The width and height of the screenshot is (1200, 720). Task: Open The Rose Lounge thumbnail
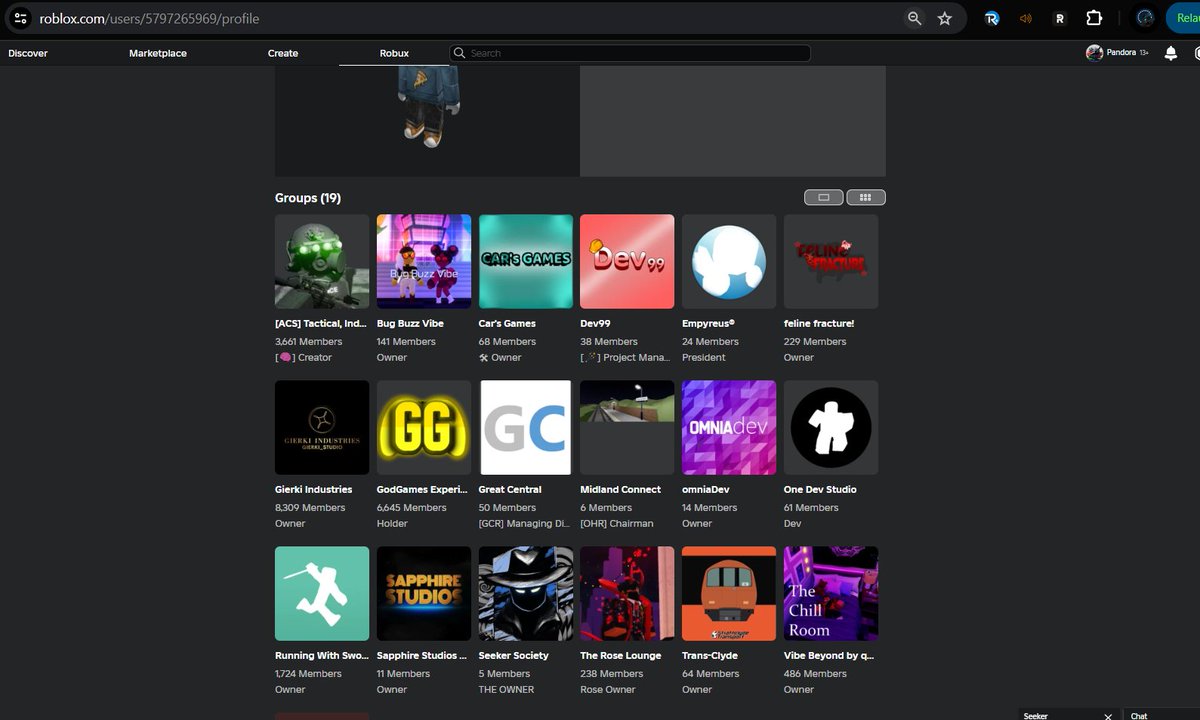(x=627, y=593)
